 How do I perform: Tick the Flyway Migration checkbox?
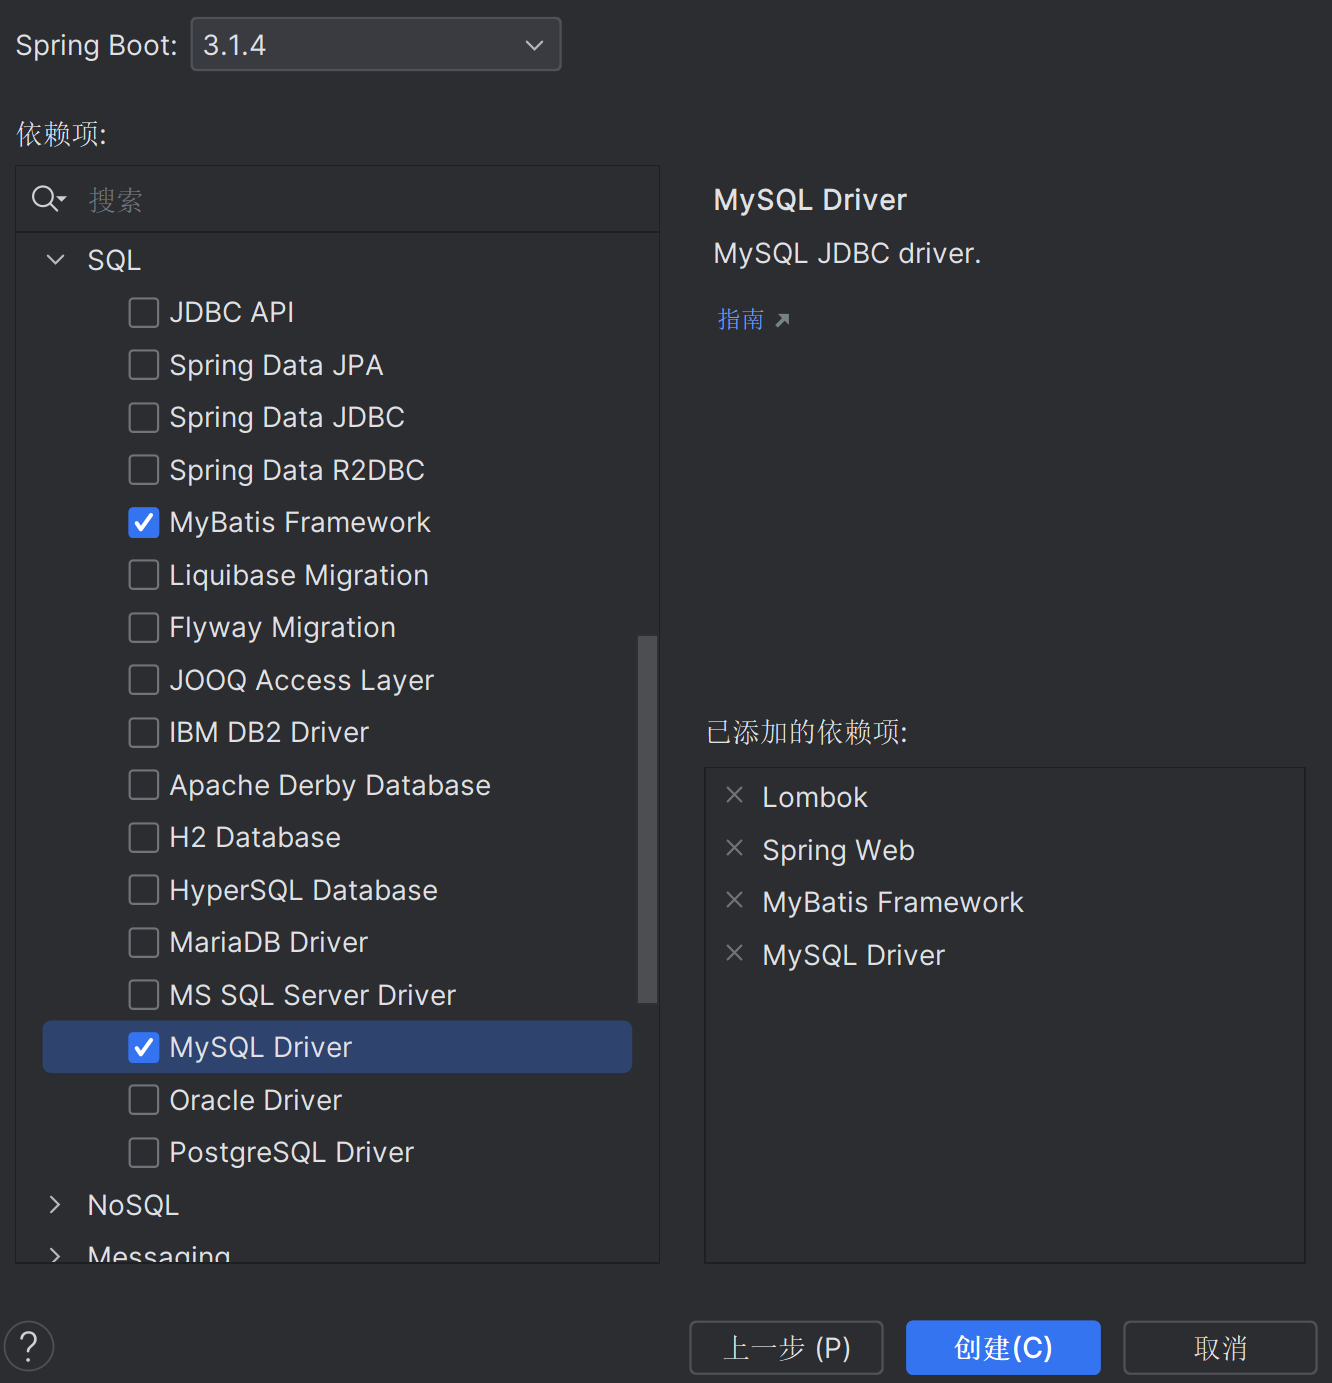point(144,627)
